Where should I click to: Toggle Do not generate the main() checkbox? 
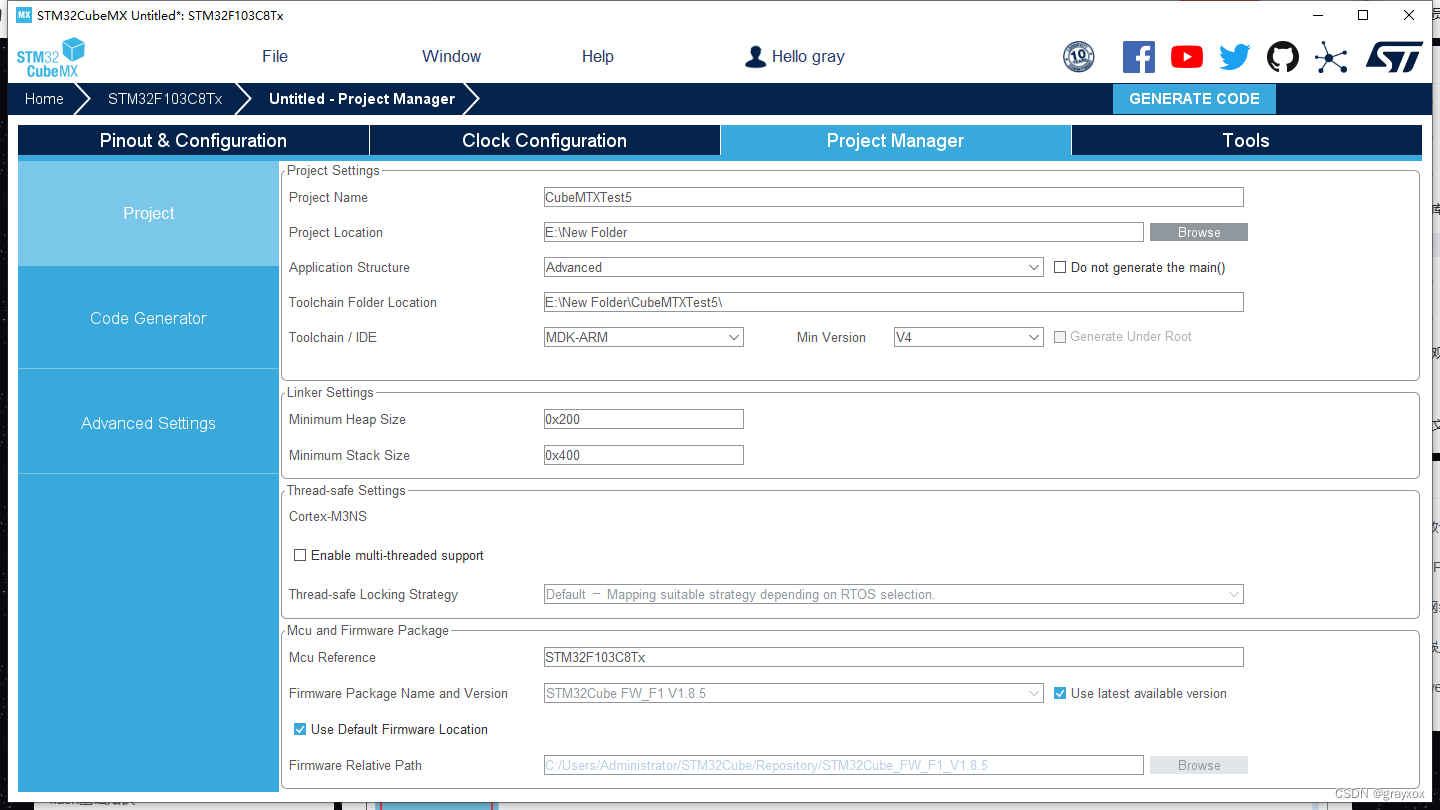[1061, 267]
